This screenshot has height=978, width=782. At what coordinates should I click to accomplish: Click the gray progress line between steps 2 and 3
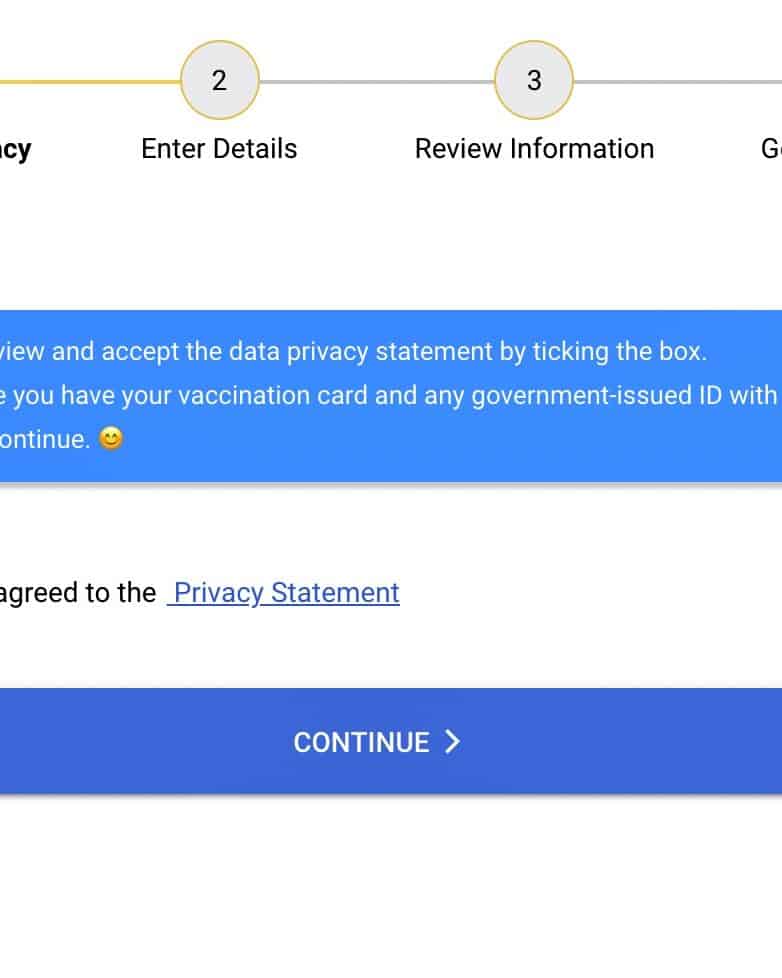click(376, 81)
